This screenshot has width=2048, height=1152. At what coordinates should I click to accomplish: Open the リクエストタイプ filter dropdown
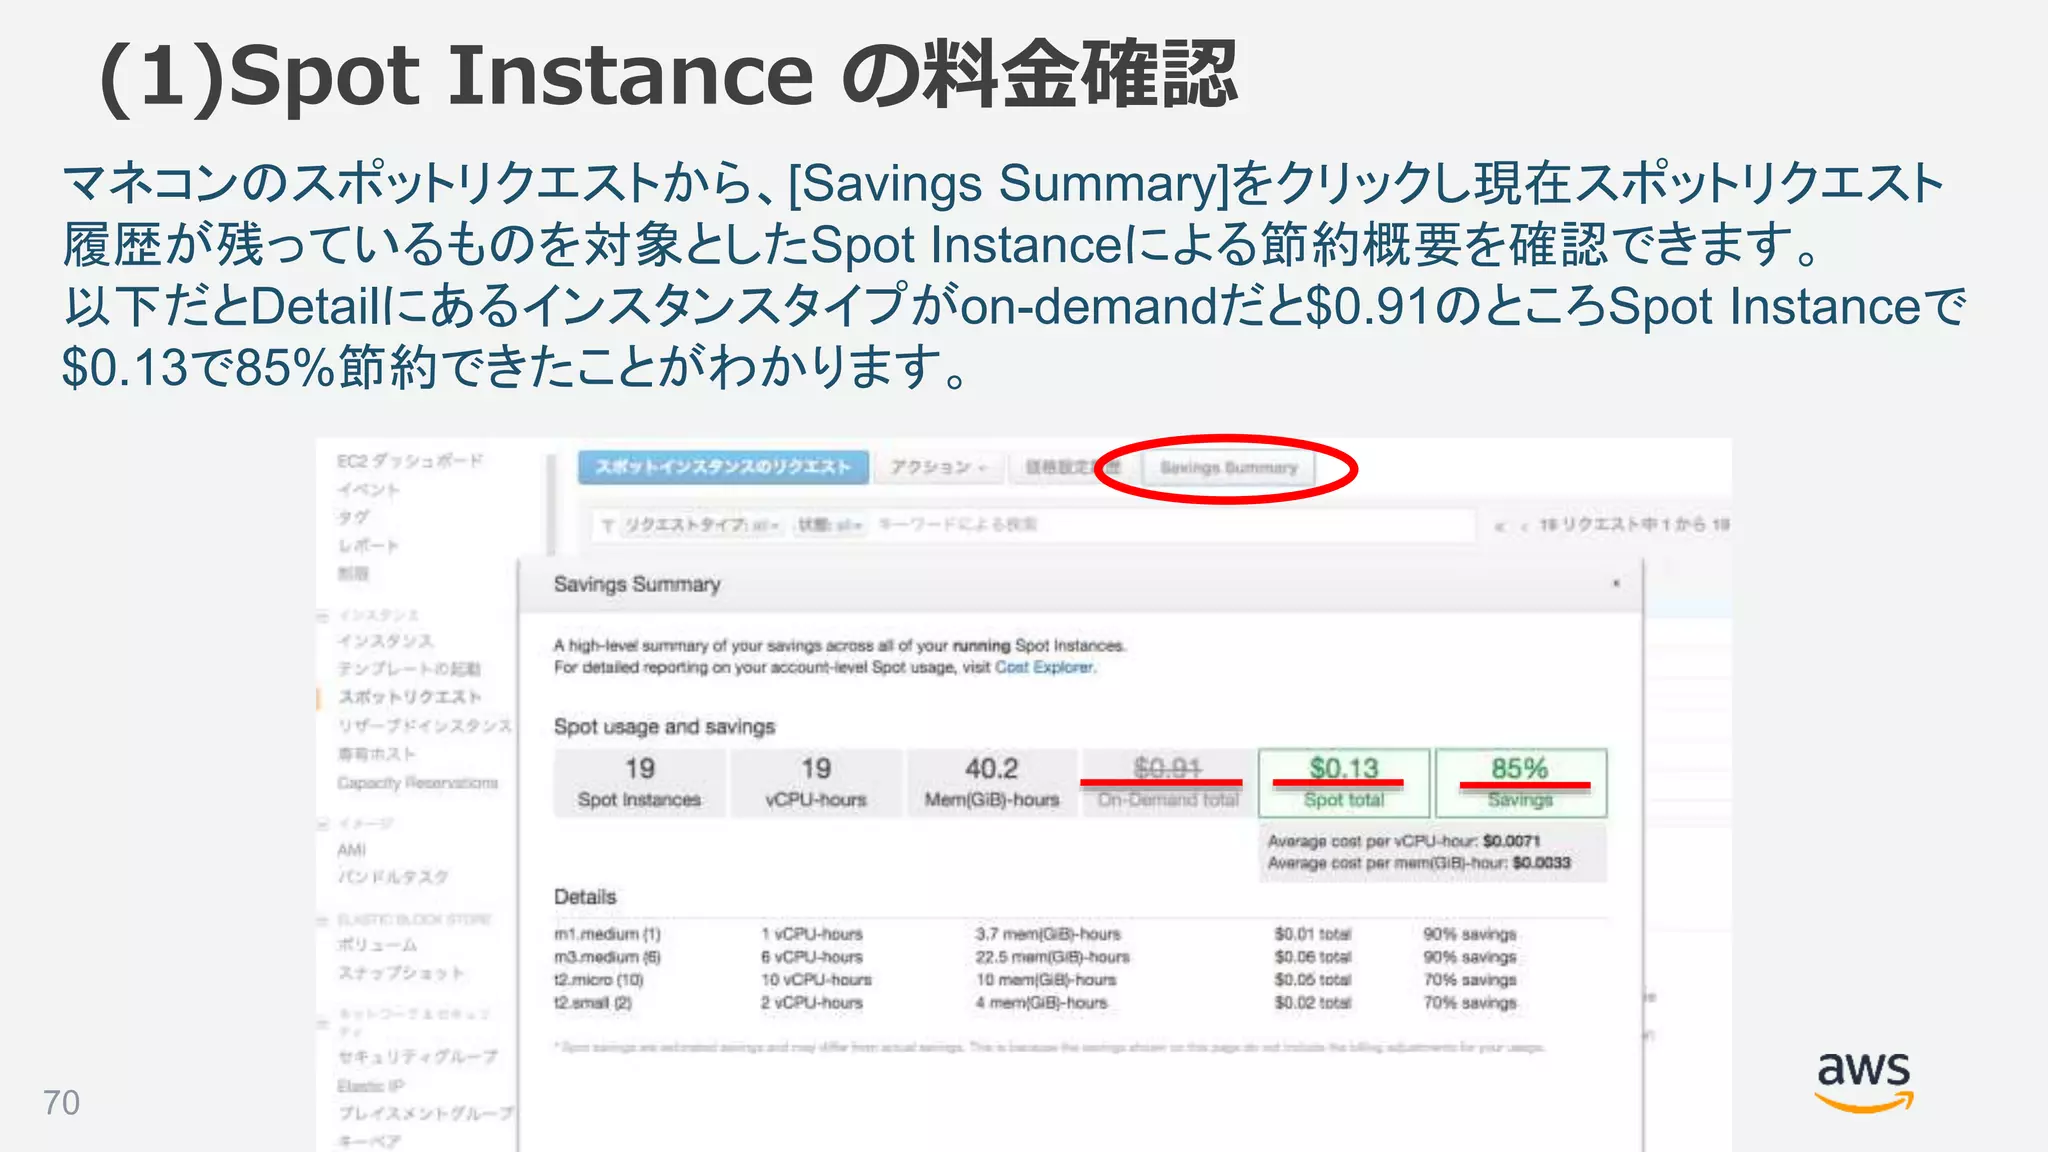tap(701, 525)
